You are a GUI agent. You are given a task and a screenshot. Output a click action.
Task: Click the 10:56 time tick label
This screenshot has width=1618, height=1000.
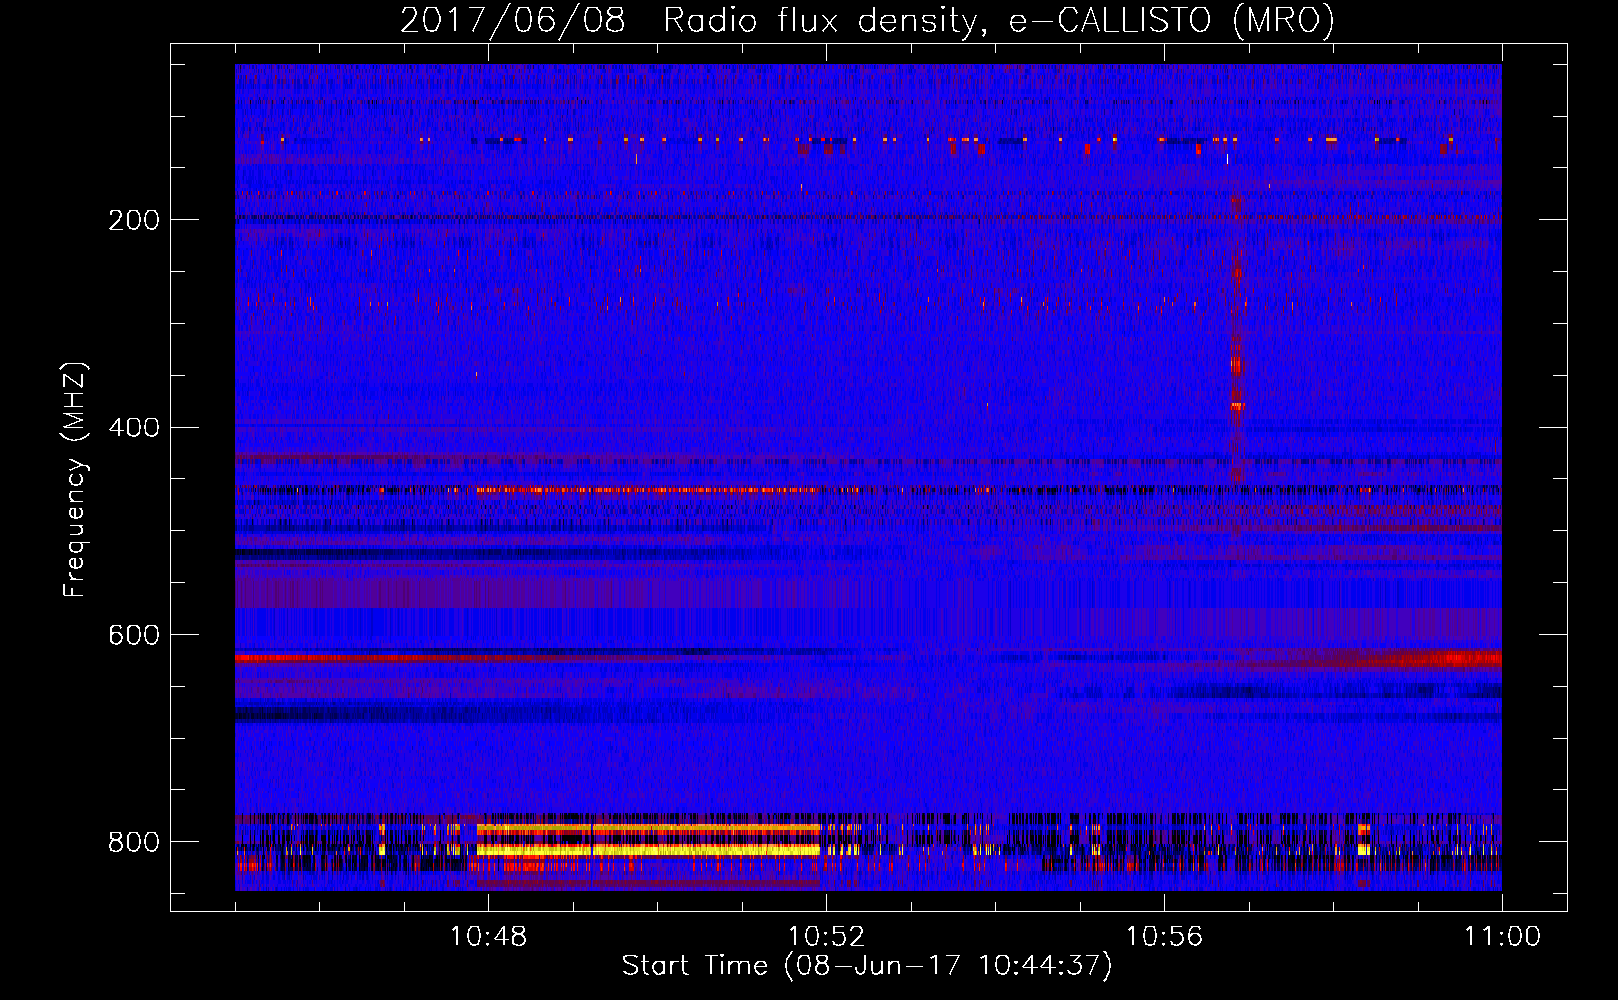pyautogui.click(x=1164, y=936)
